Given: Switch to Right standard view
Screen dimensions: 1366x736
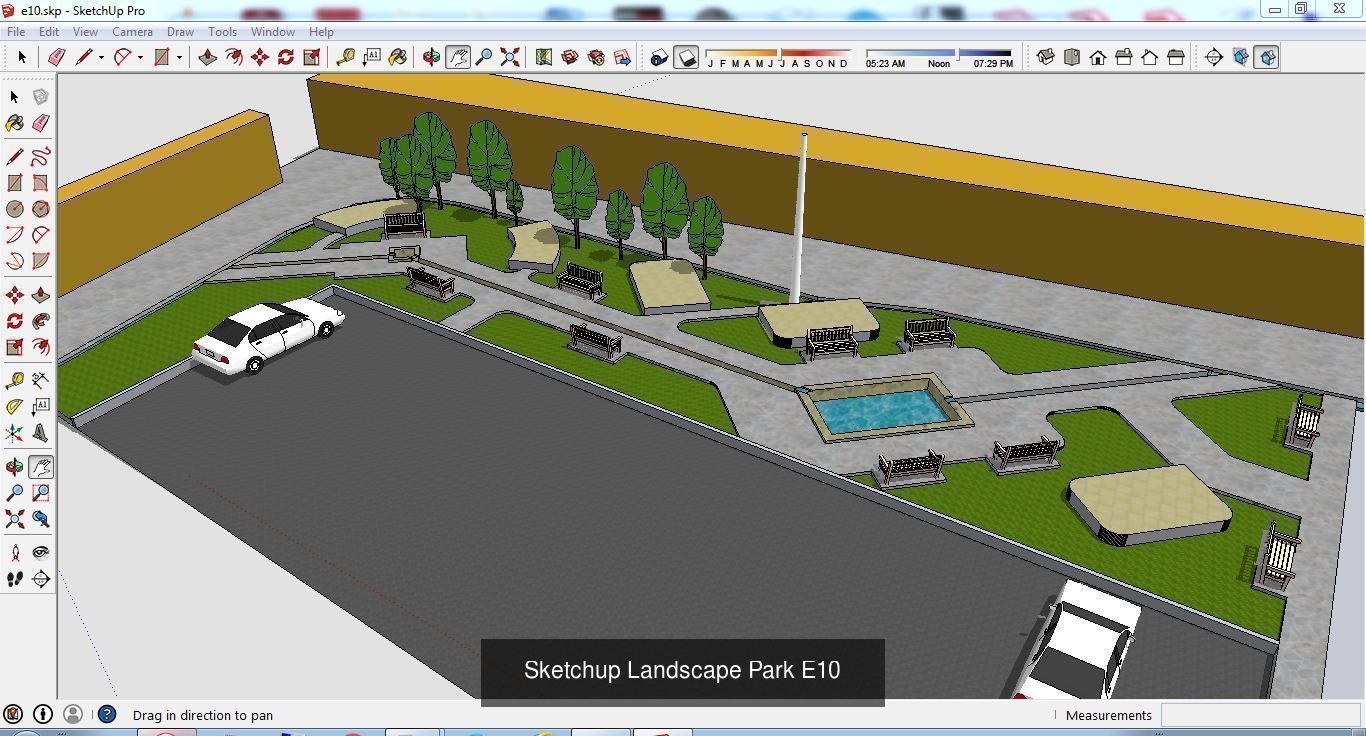Looking at the screenshot, I should [x=1124, y=57].
